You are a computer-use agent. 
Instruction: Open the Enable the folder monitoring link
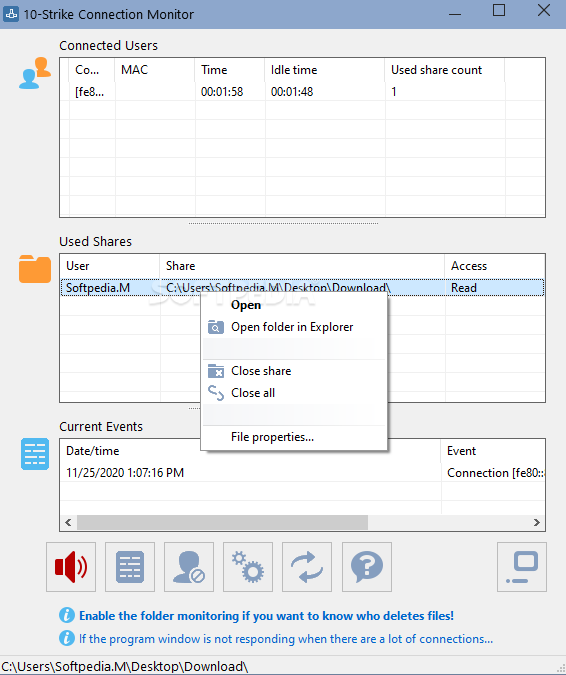[266, 616]
